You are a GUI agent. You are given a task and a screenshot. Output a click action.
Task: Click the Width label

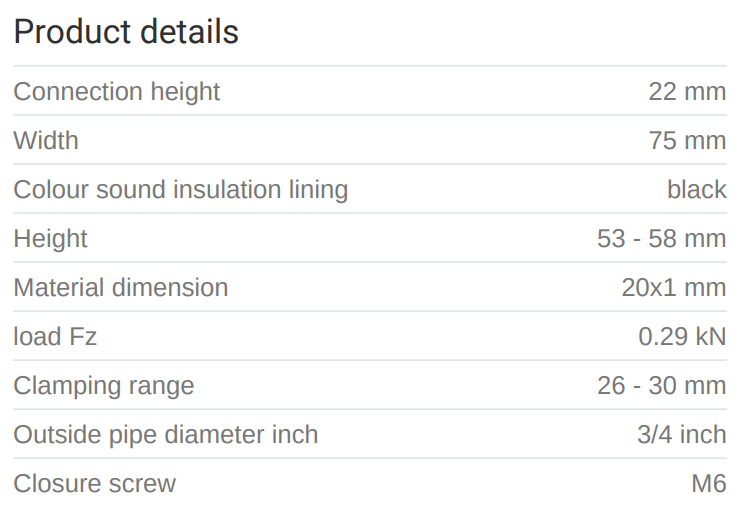(x=46, y=141)
